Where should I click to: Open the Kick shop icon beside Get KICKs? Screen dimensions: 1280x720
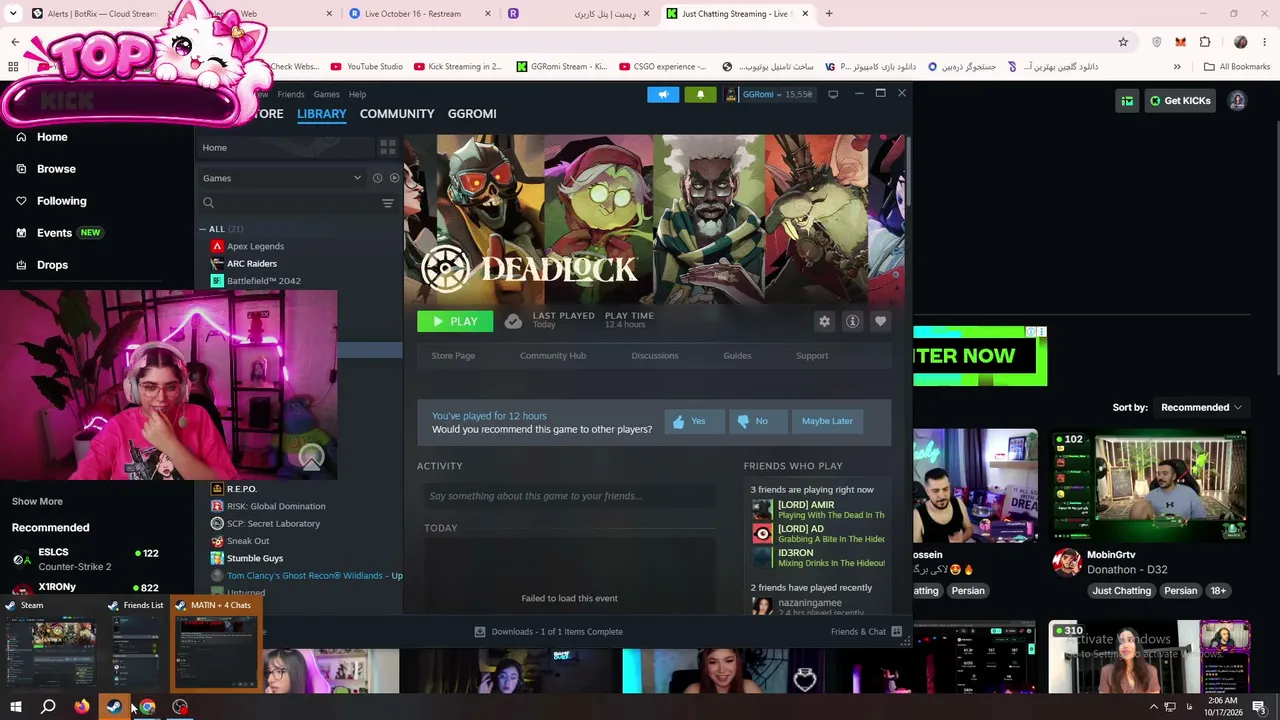pyautogui.click(x=1127, y=101)
